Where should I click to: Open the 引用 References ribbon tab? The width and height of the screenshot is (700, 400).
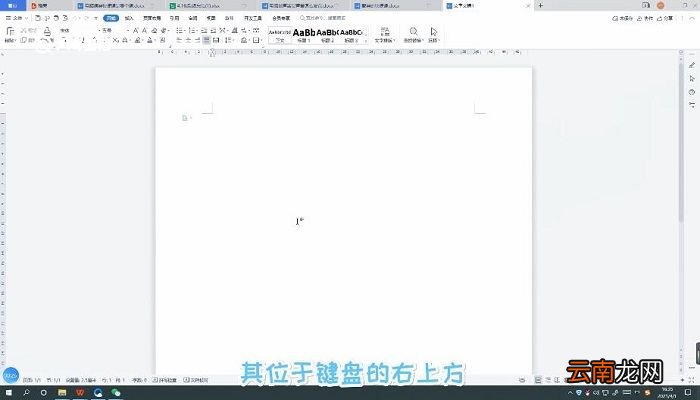[x=175, y=18]
